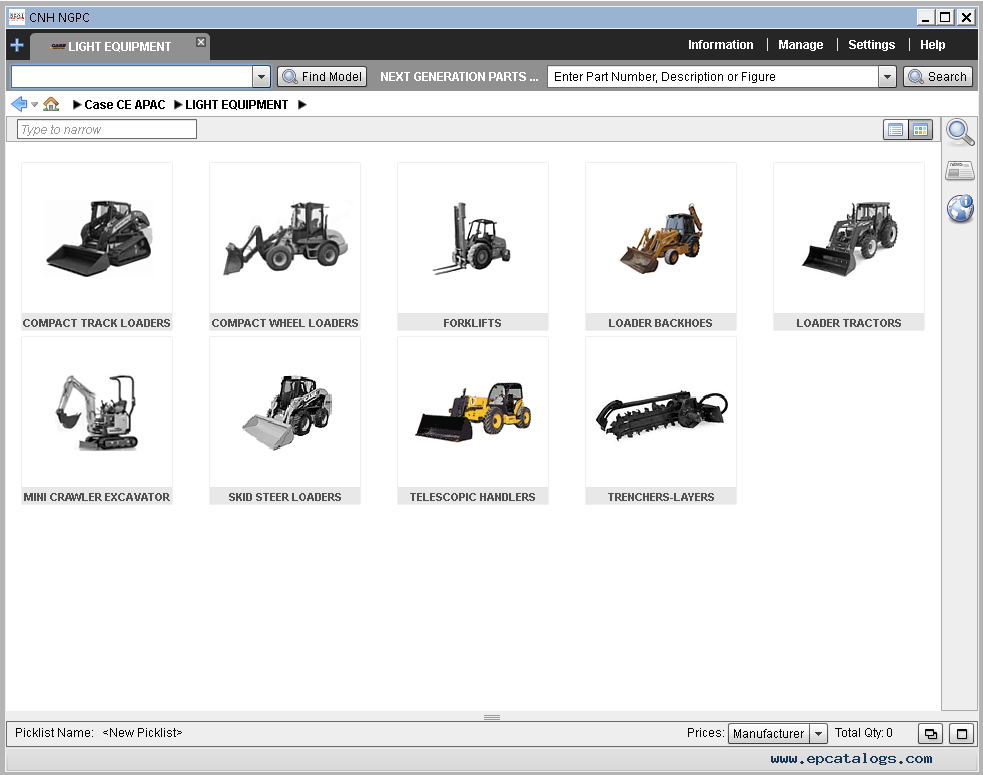Screen dimensions: 983x775
Task: Expand the arrow before Case CE APAC breadcrumb
Action: pos(77,105)
